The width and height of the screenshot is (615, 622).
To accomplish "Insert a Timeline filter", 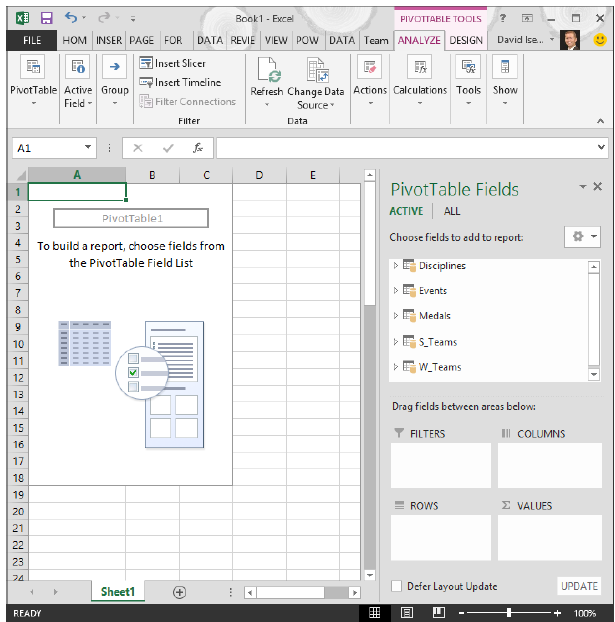I will (x=180, y=82).
